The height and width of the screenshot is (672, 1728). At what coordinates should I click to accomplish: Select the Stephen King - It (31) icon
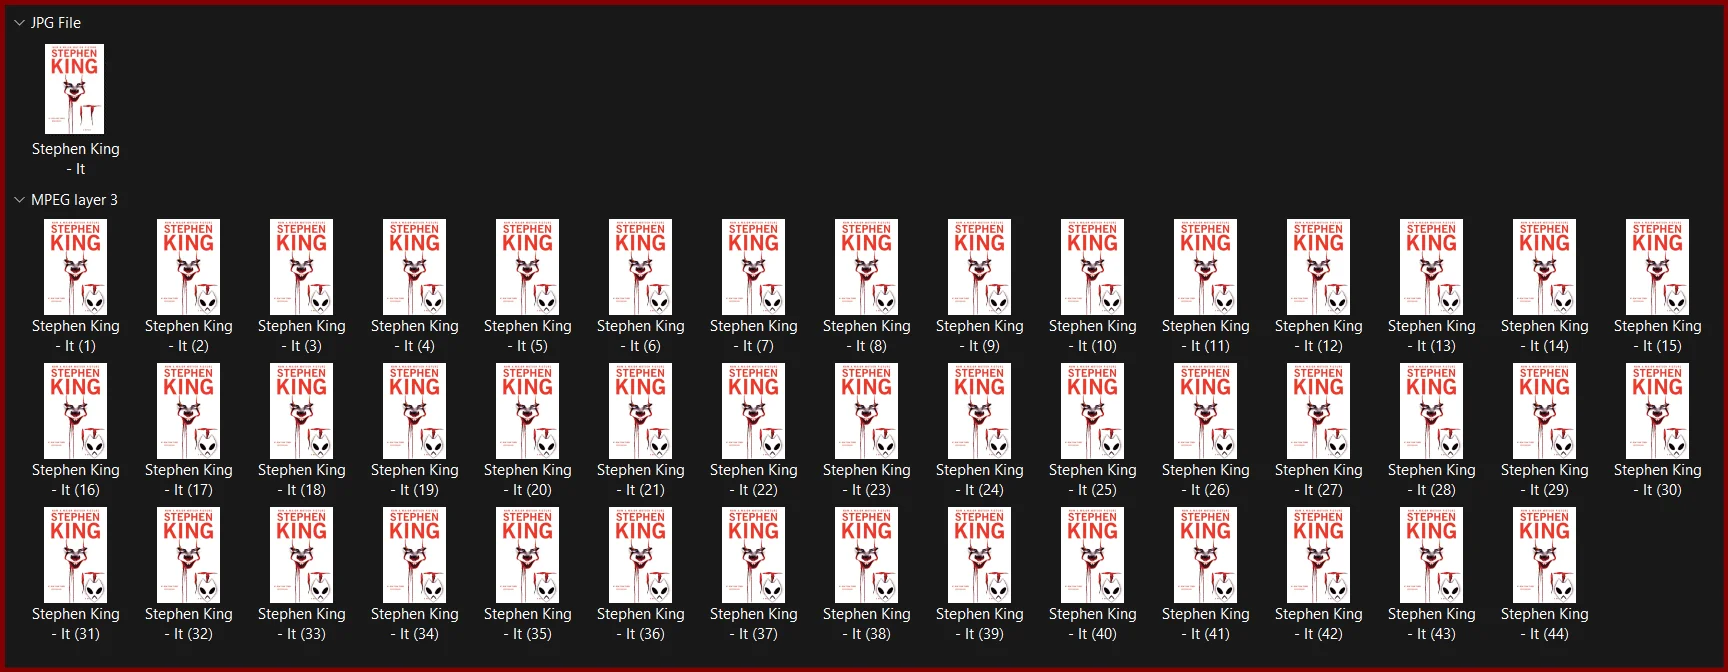point(75,555)
